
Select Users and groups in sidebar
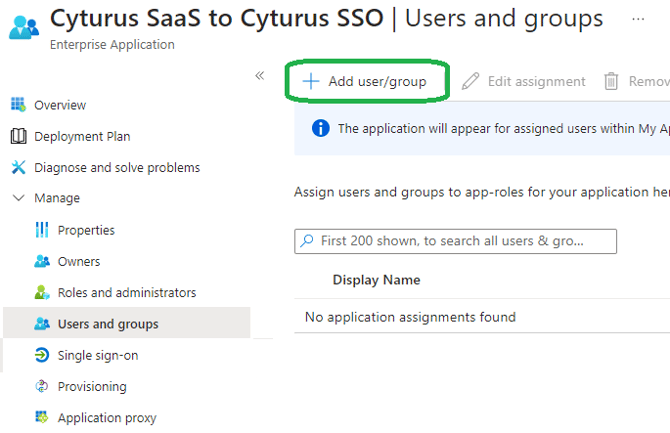108,324
